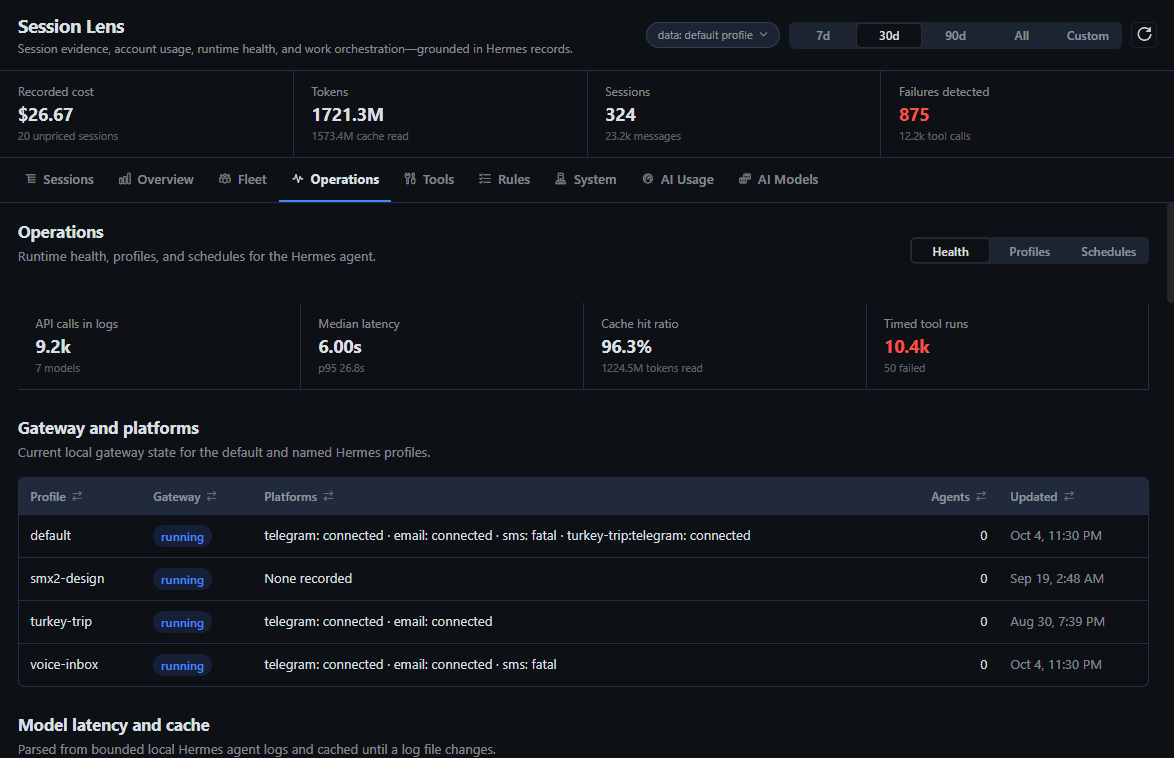
Task: Click the Rules checklist icon
Action: tap(485, 179)
